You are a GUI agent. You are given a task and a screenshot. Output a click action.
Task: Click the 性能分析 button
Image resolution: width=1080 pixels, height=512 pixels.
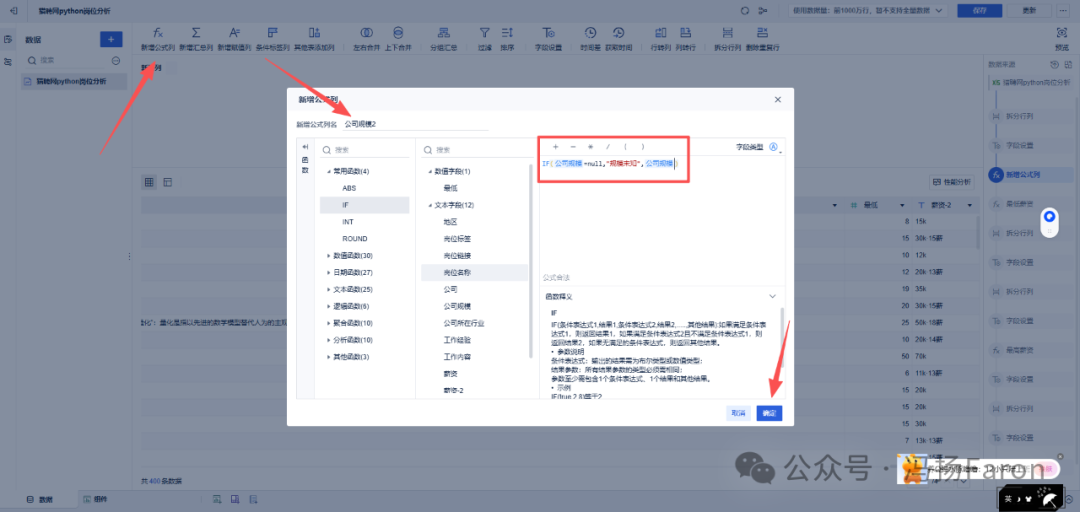coord(951,182)
